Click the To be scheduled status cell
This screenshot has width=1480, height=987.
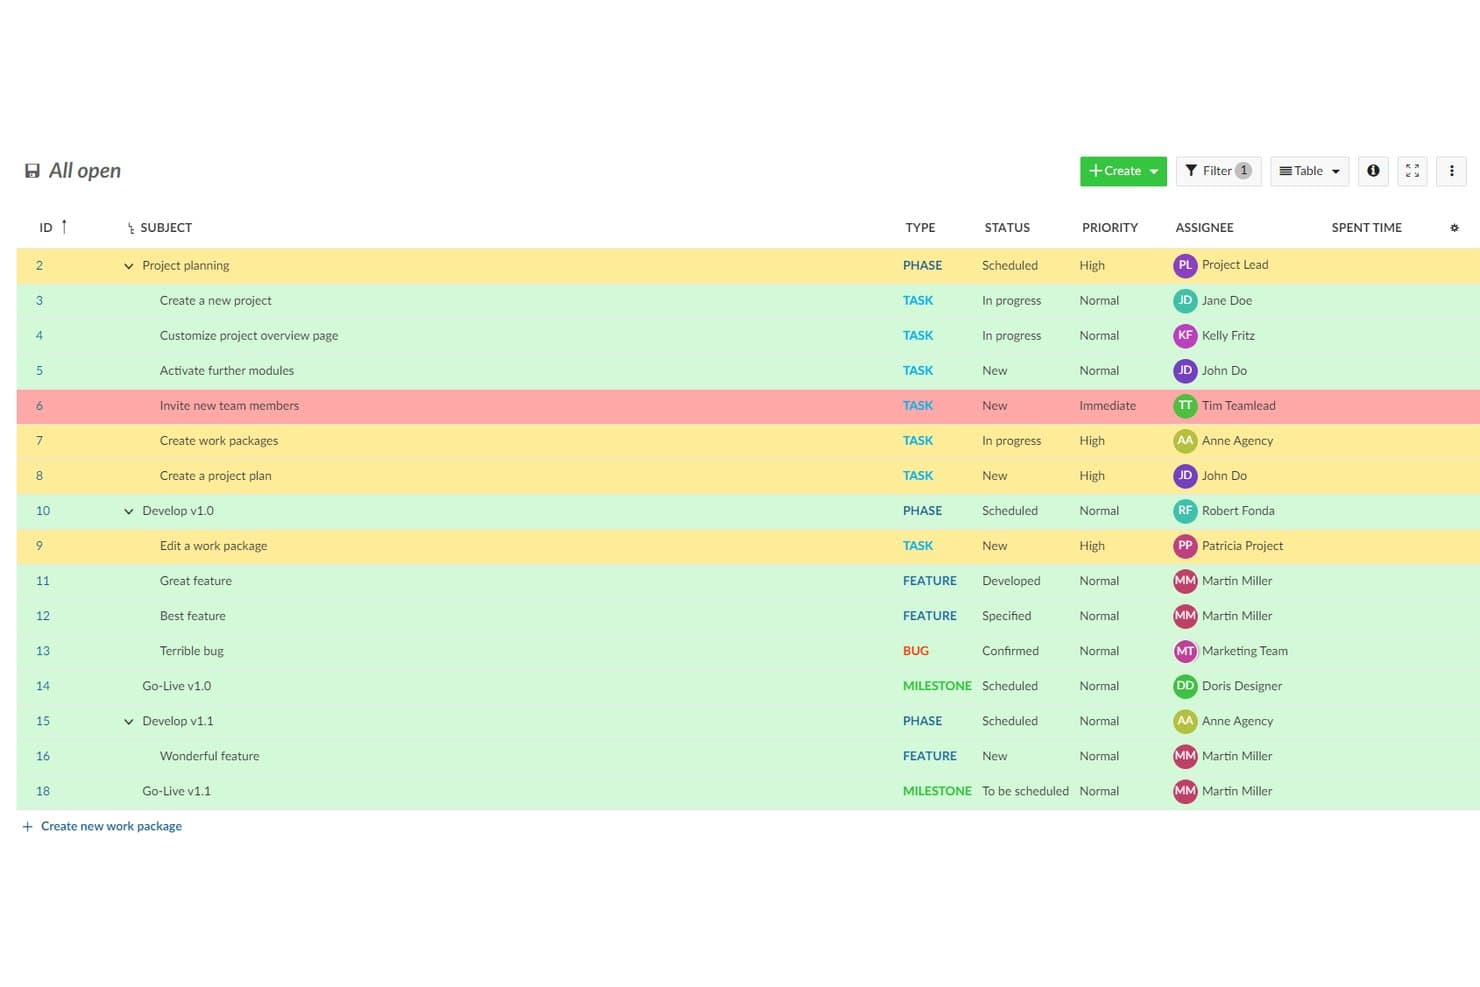1025,791
